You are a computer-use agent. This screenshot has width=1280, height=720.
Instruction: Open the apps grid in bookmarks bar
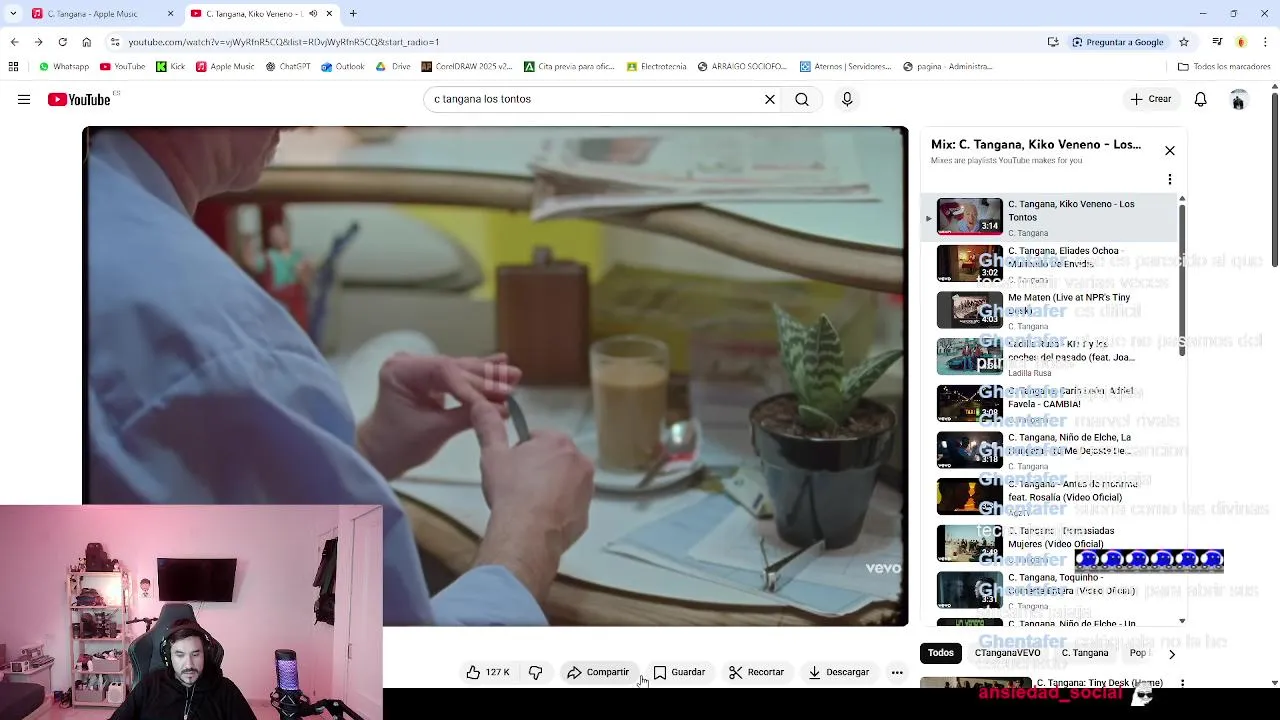pyautogui.click(x=13, y=67)
